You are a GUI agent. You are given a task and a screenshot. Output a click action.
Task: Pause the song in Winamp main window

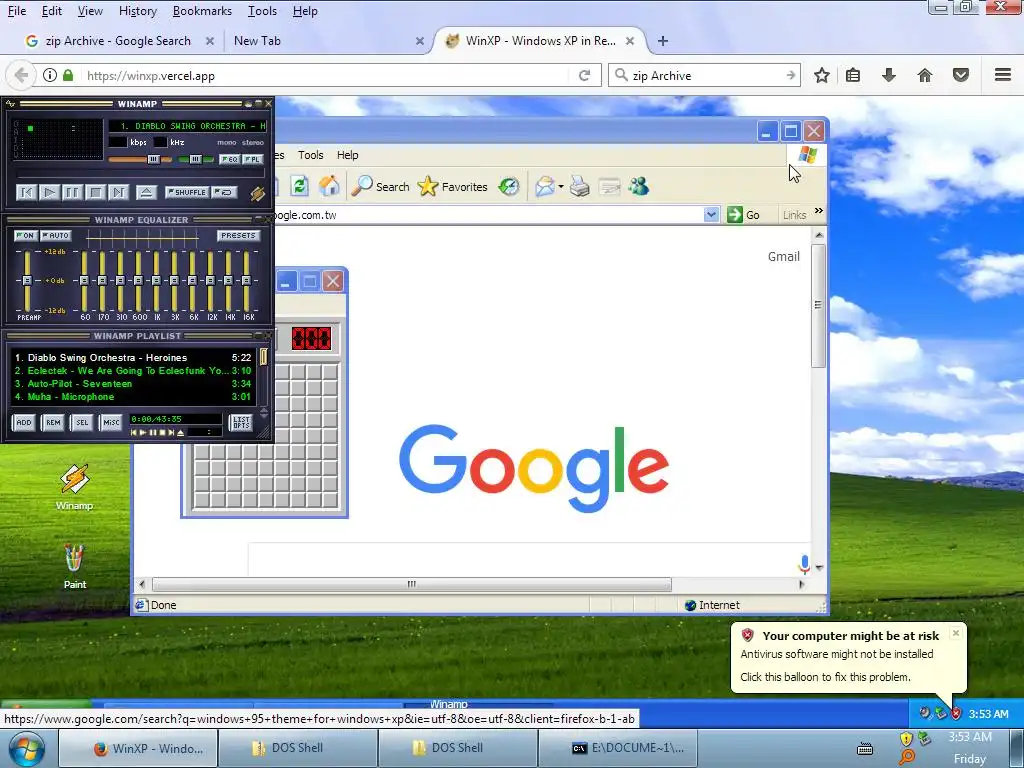click(x=72, y=192)
